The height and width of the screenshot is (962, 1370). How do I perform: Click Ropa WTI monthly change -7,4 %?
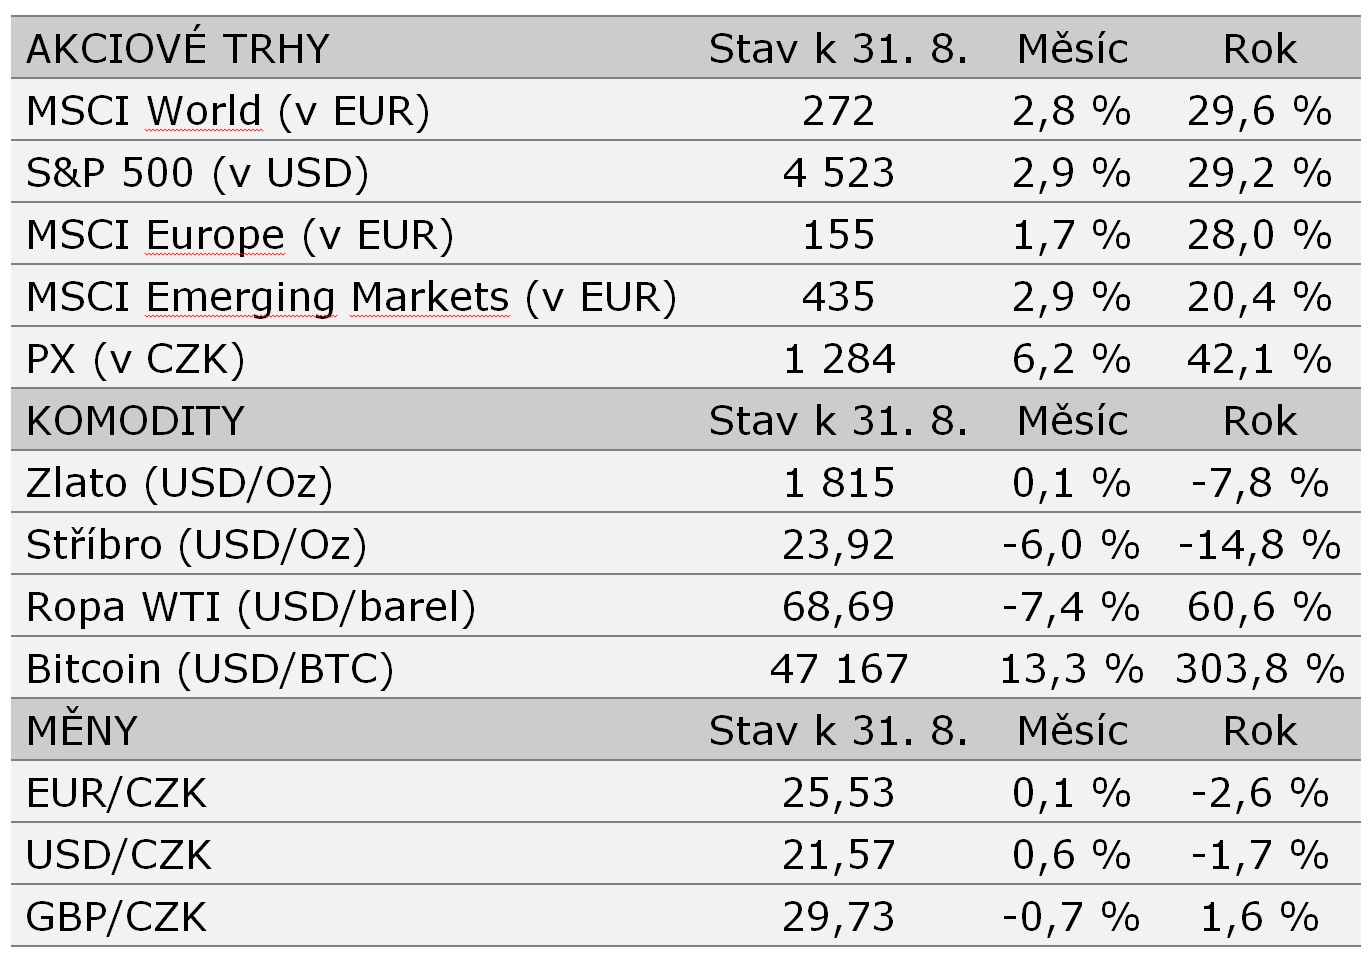(x=1071, y=607)
